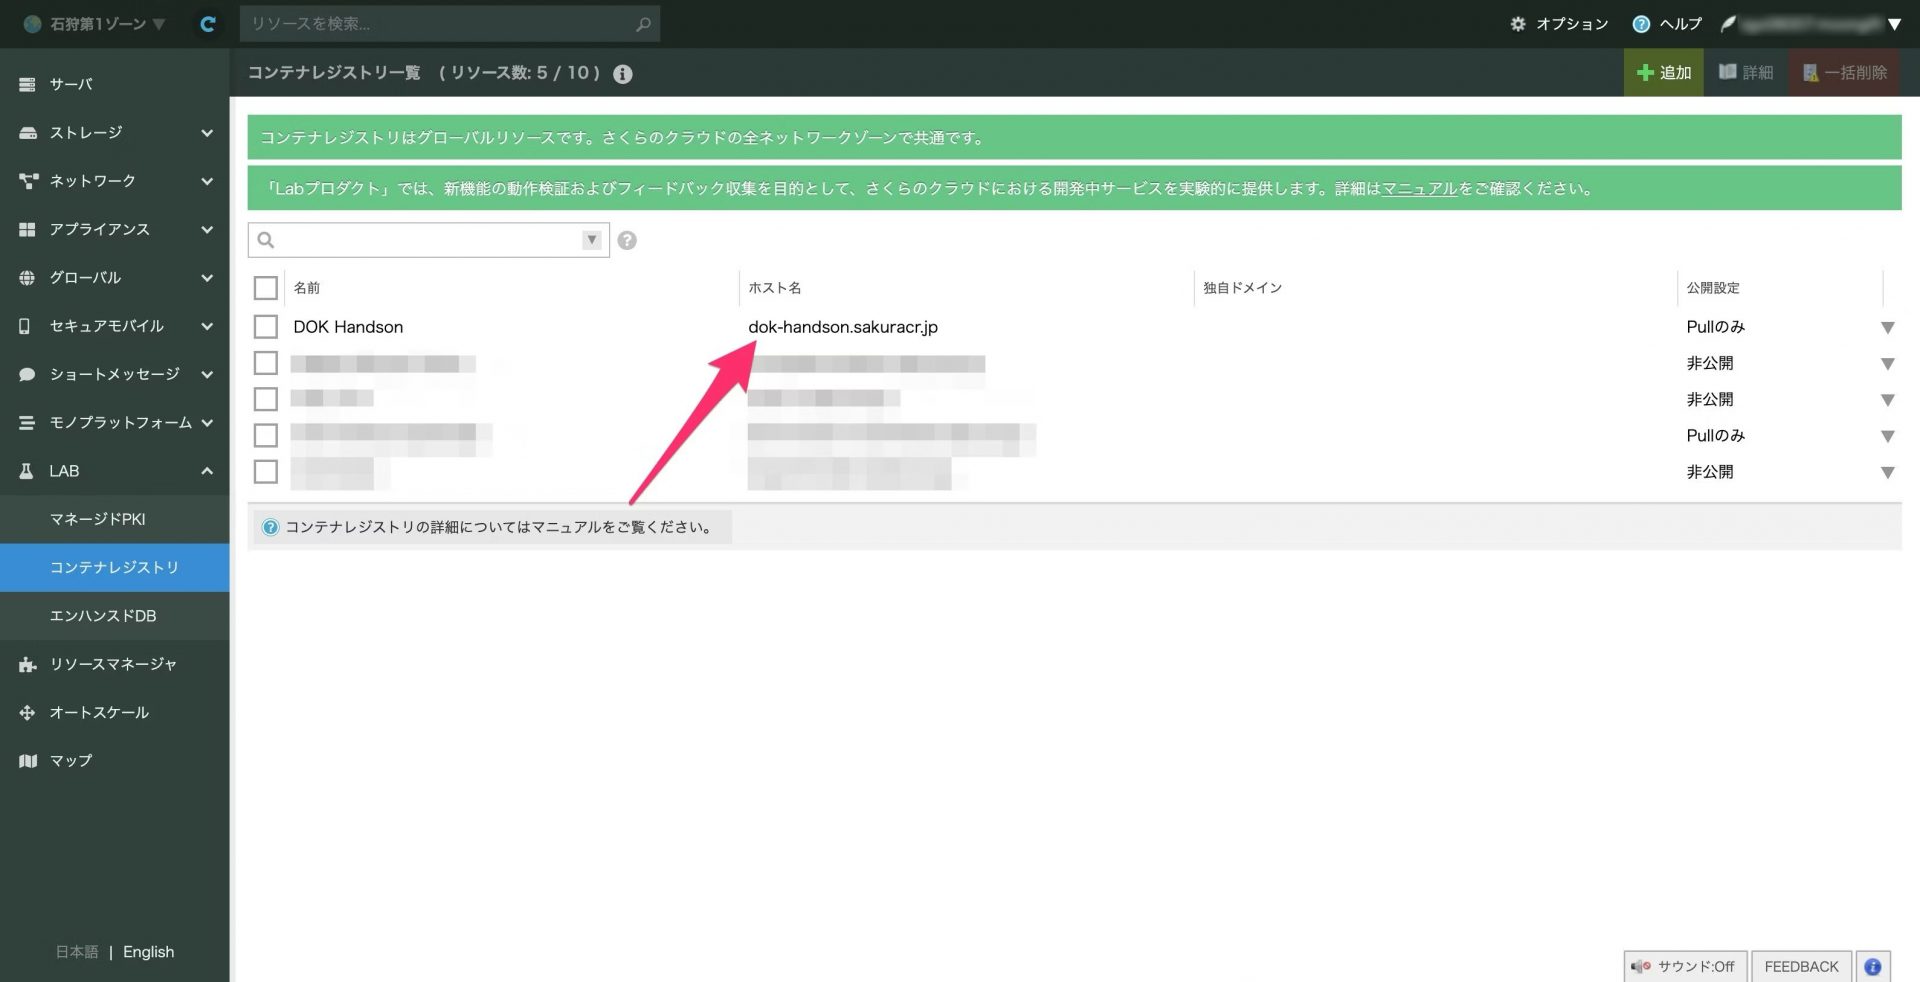Image resolution: width=1920 pixels, height=982 pixels.
Task: Click the Add button
Action: click(1663, 73)
